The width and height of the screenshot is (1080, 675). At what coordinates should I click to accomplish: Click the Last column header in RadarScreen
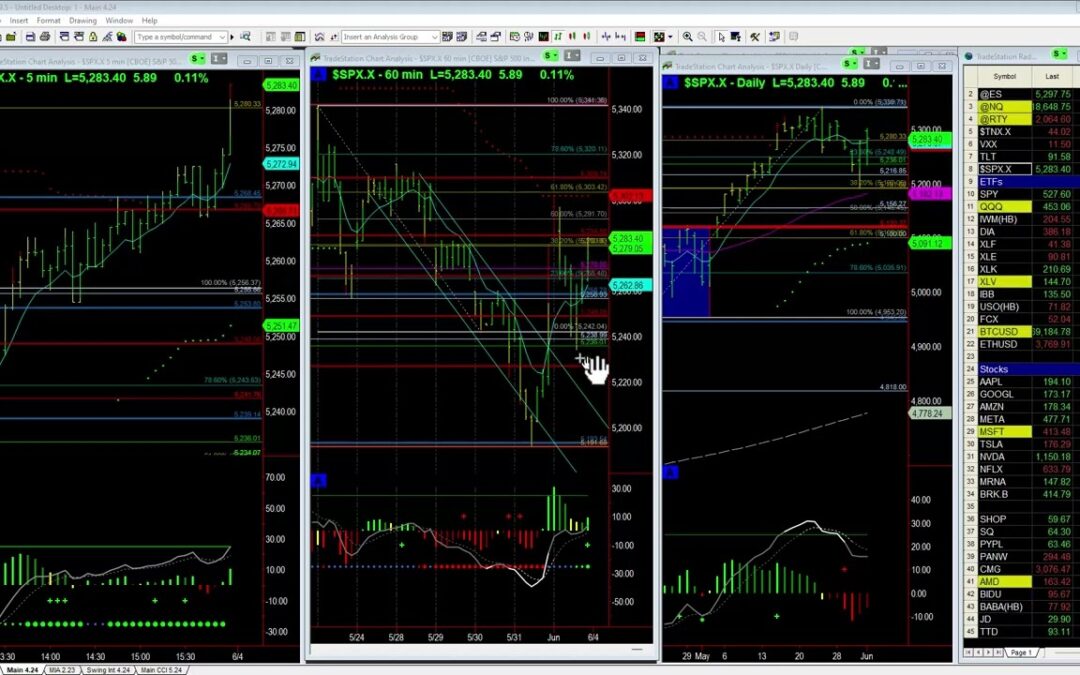(1052, 76)
